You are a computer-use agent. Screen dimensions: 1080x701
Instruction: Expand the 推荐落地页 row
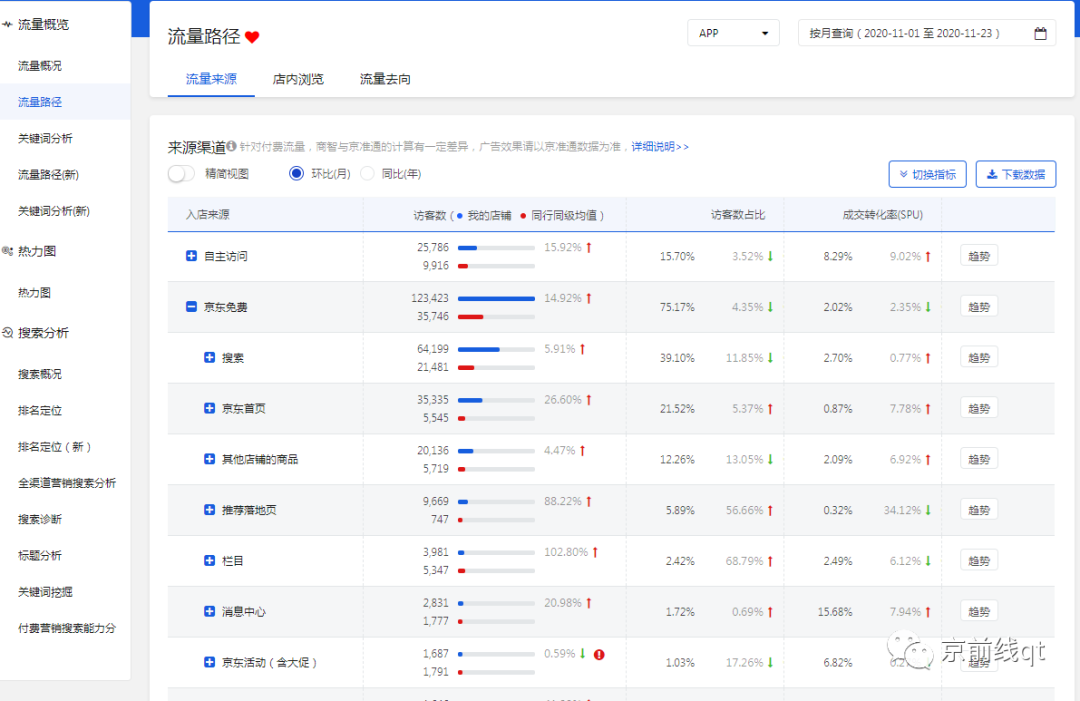pyautogui.click(x=209, y=510)
